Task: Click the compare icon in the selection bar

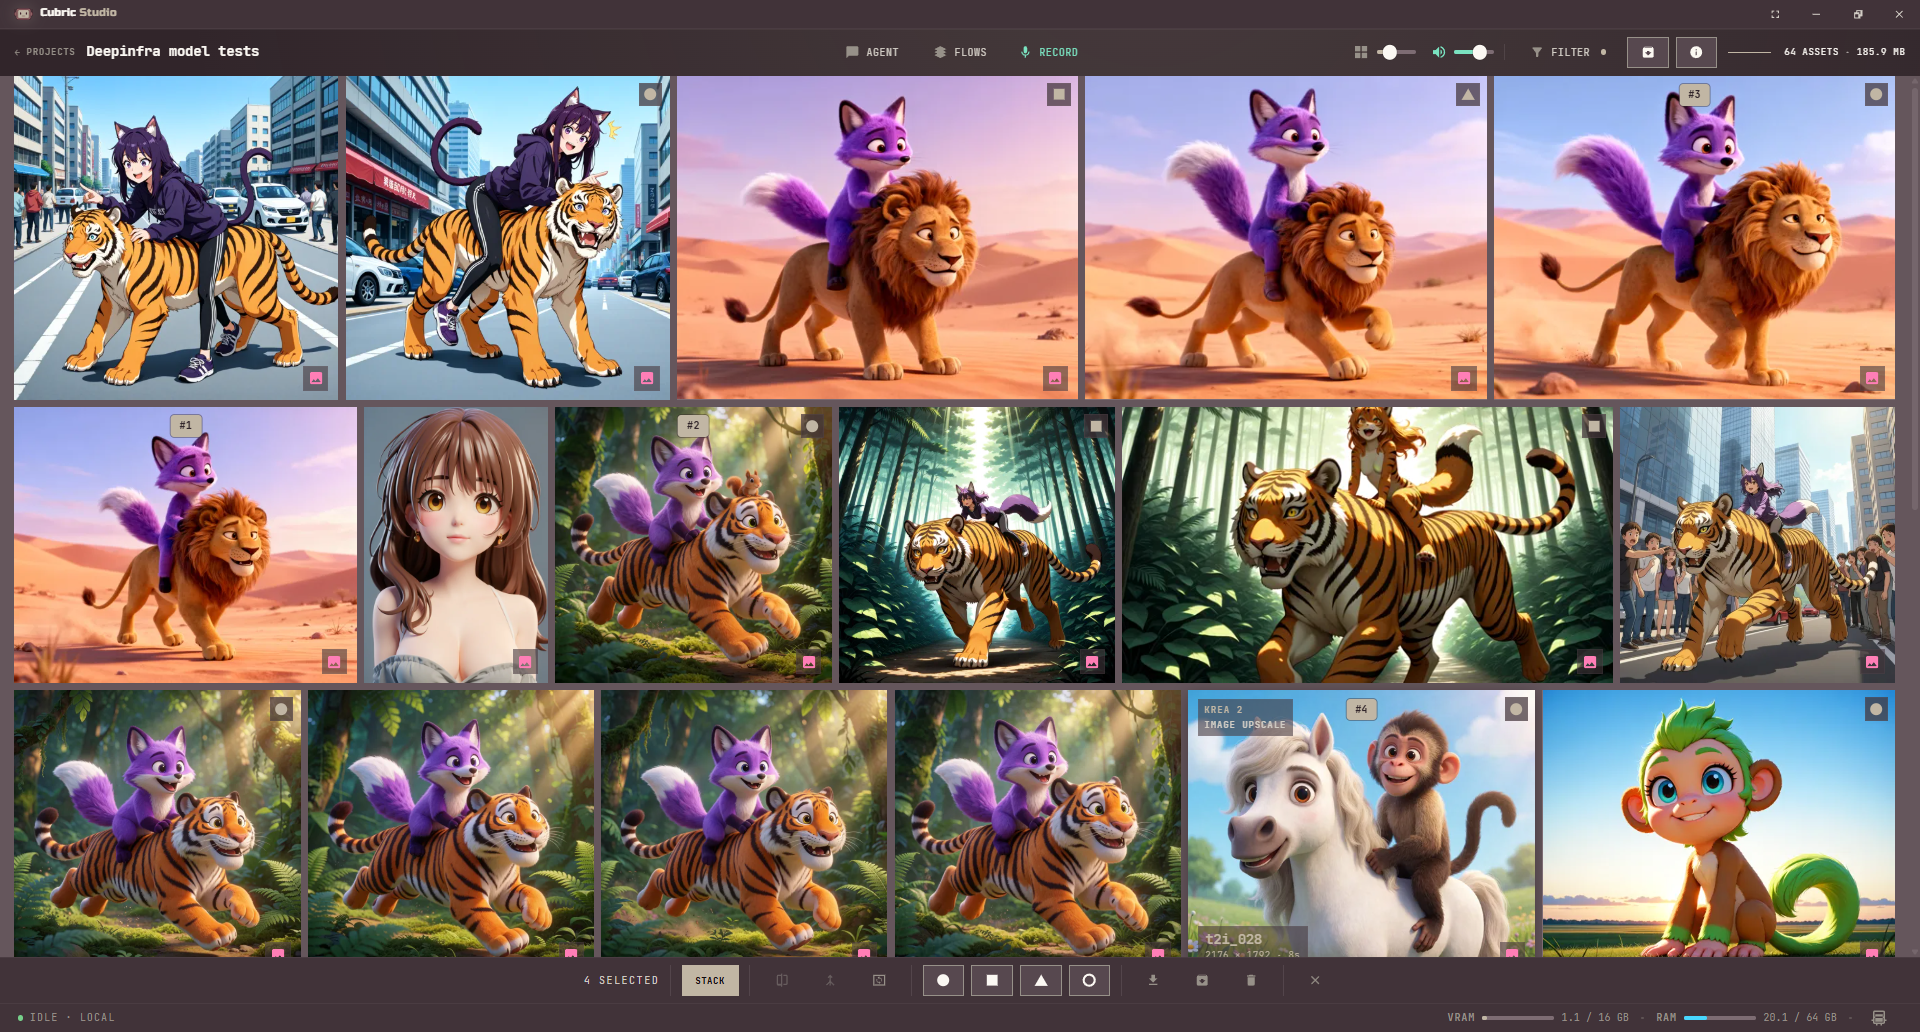Action: [x=782, y=980]
